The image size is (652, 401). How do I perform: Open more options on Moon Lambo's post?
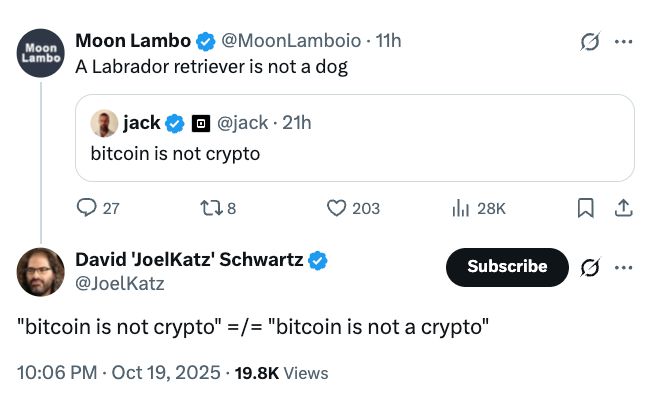(624, 42)
